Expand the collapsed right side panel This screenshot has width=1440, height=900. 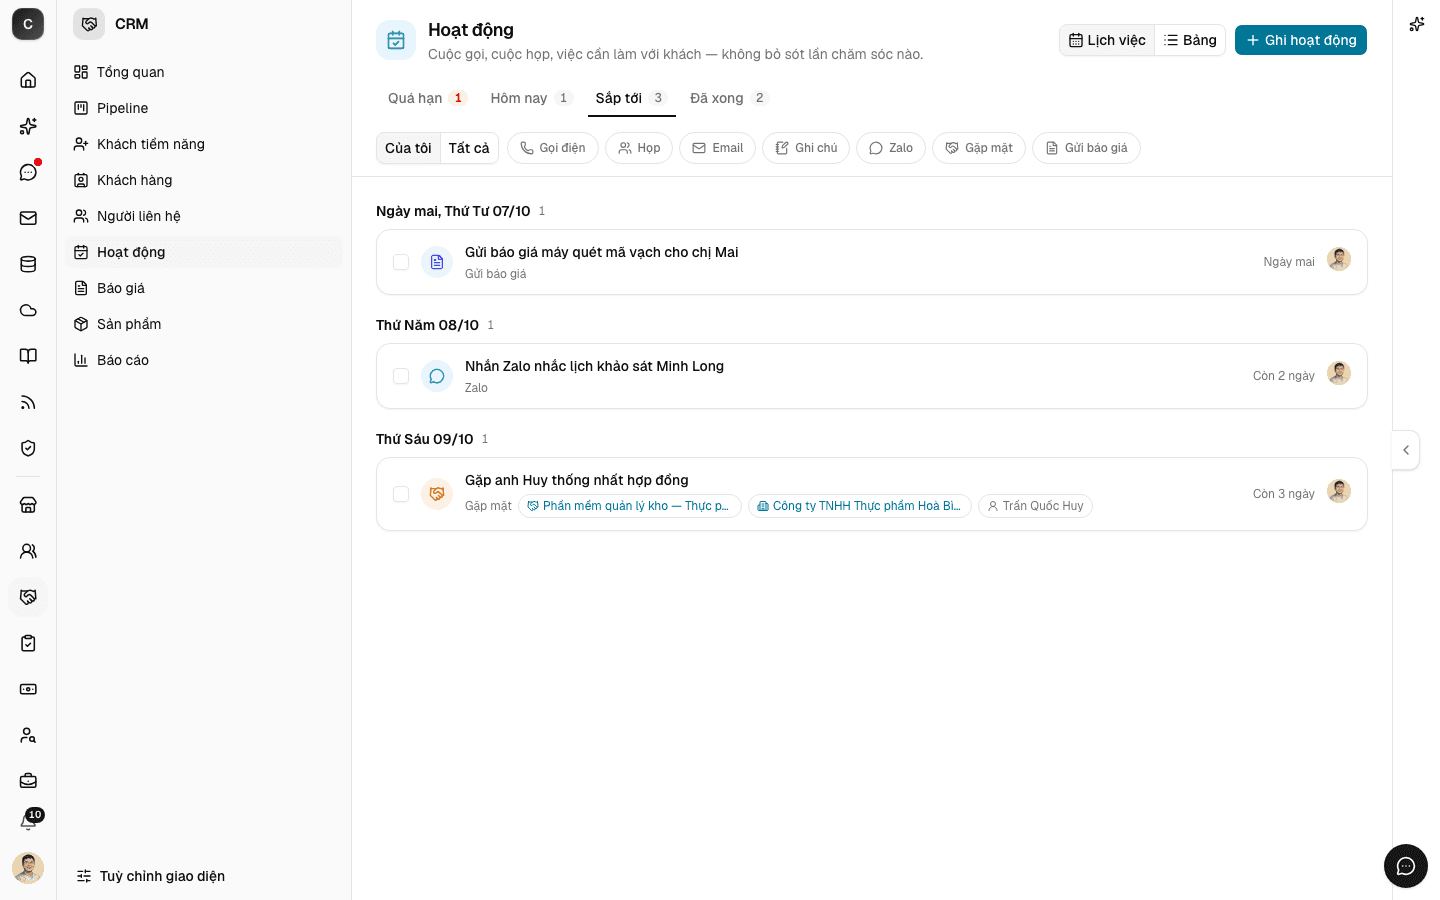(x=1406, y=450)
